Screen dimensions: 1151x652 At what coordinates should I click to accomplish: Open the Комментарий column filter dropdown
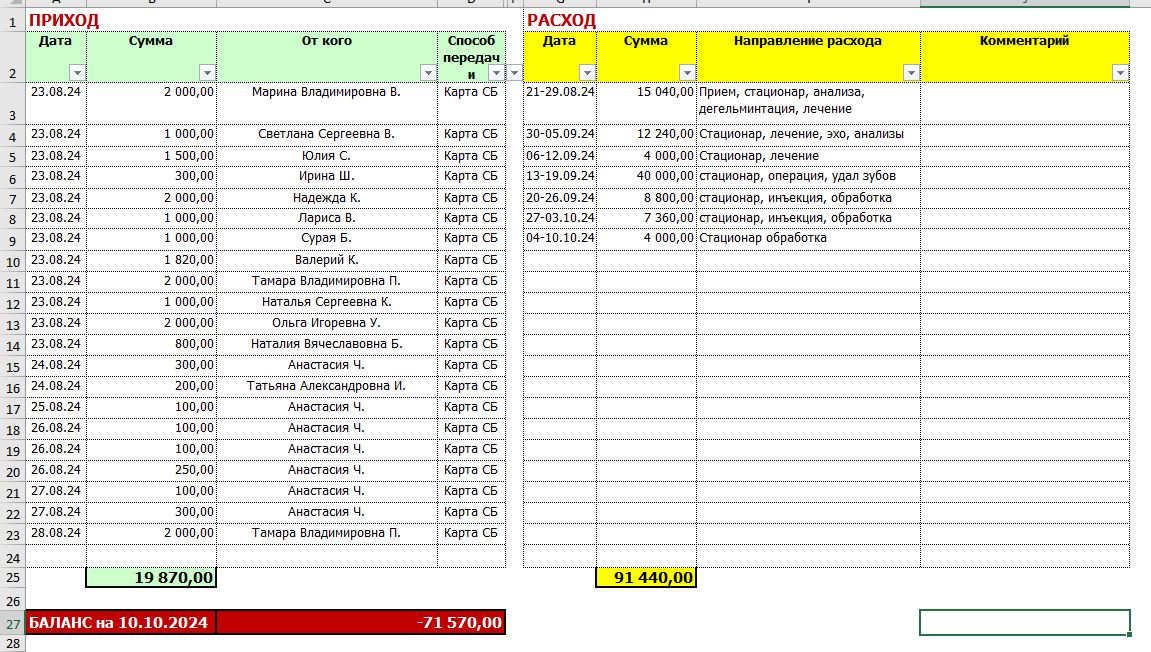[x=1120, y=73]
